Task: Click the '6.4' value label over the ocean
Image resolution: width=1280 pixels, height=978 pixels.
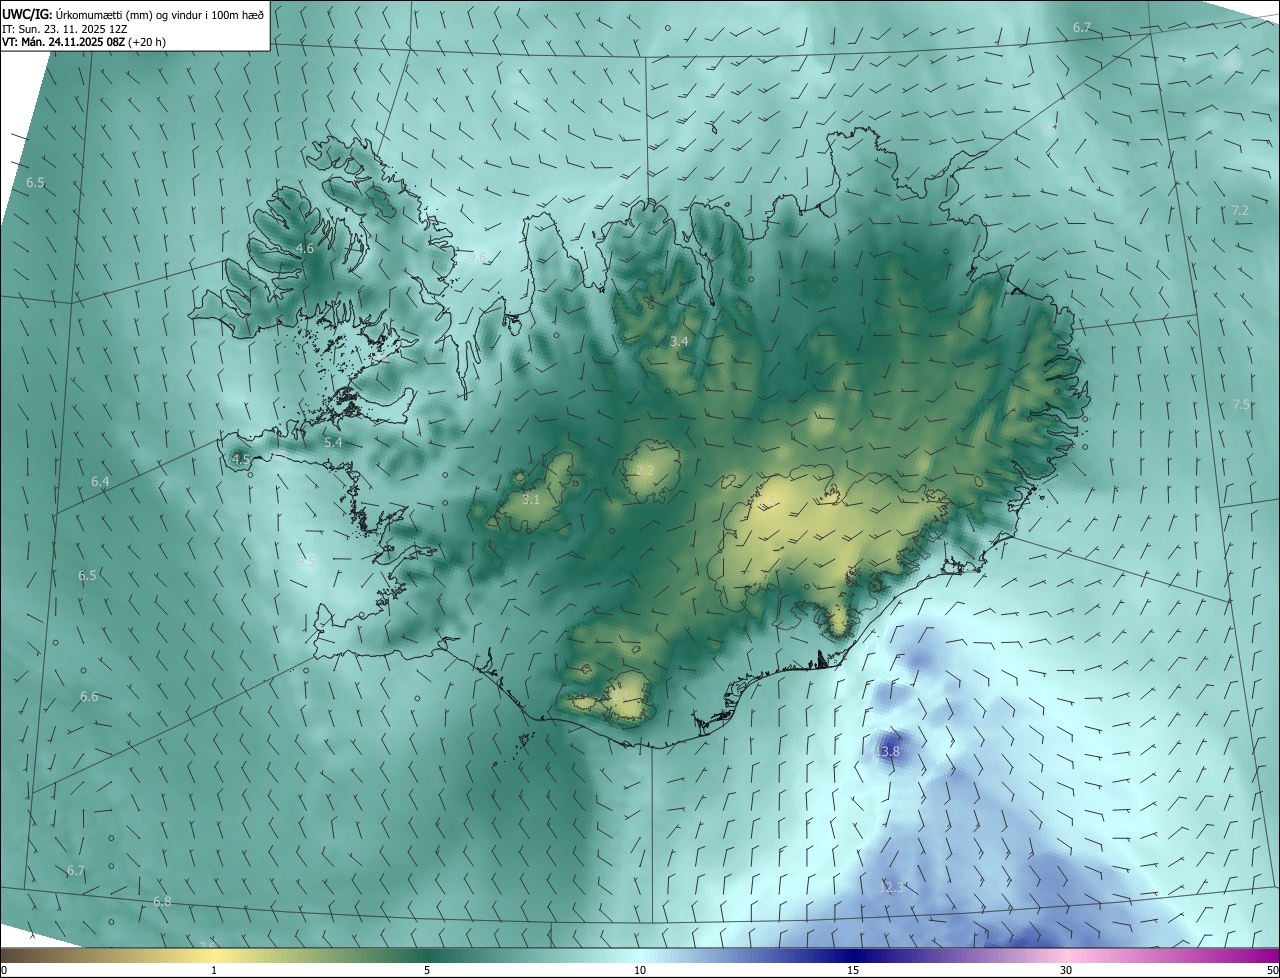Action: 100,482
